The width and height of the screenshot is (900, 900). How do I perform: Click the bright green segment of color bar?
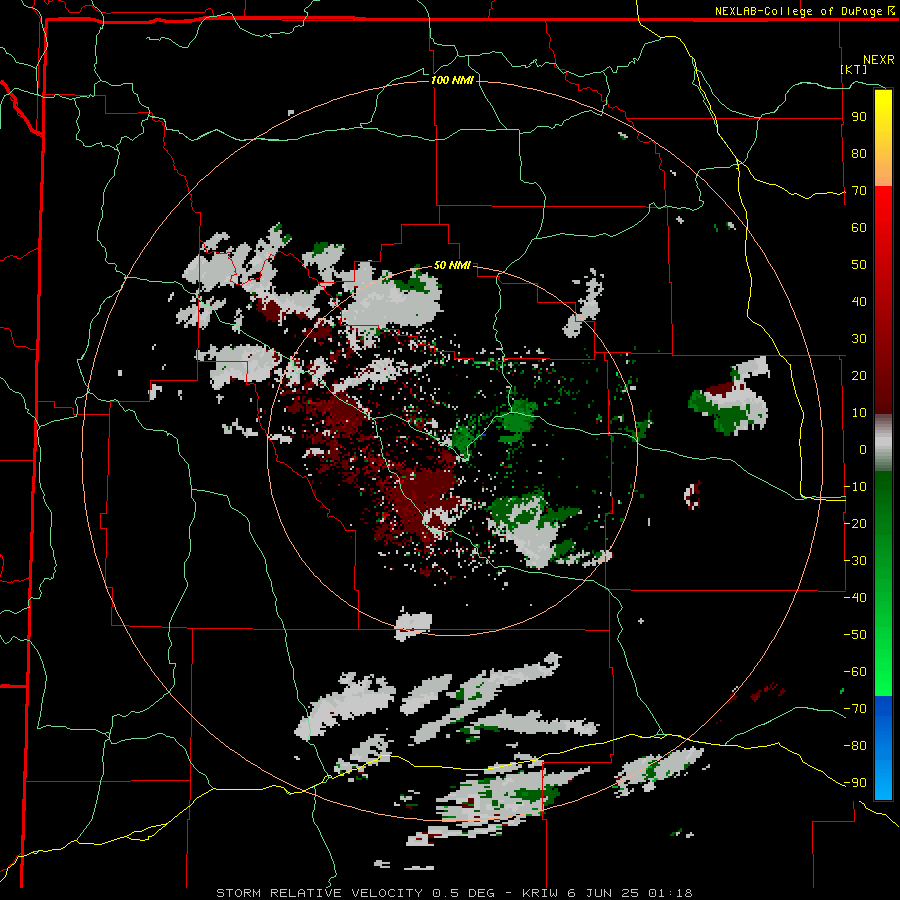[883, 660]
